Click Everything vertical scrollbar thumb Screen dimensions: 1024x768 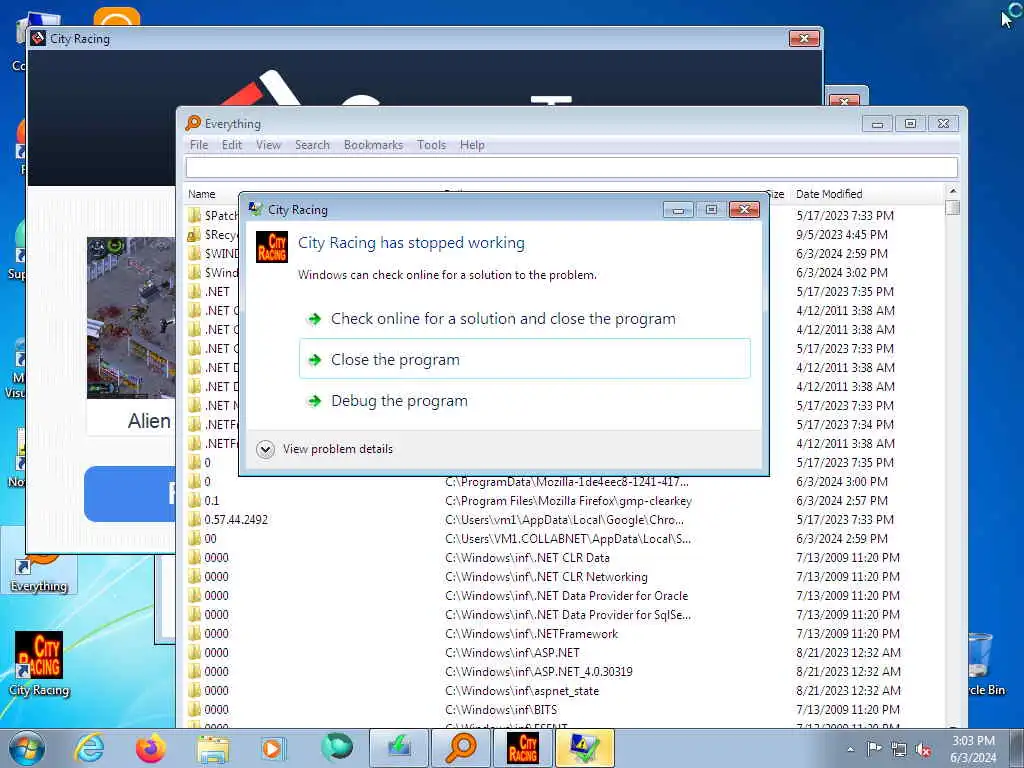953,208
